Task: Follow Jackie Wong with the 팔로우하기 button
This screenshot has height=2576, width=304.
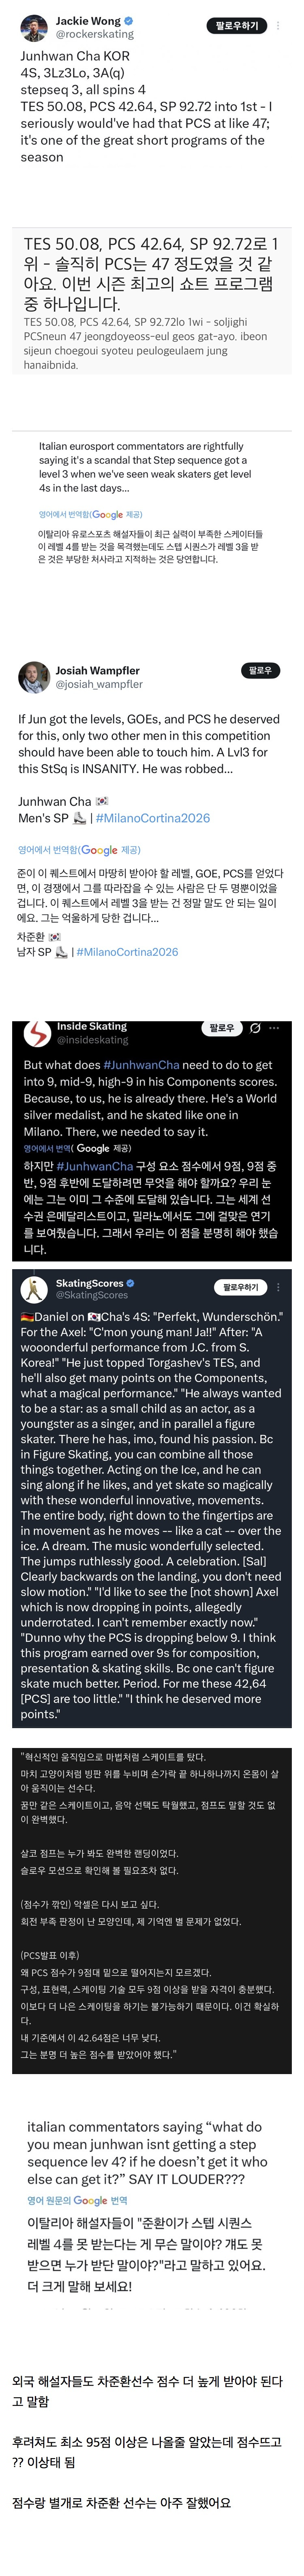Action: [236, 26]
